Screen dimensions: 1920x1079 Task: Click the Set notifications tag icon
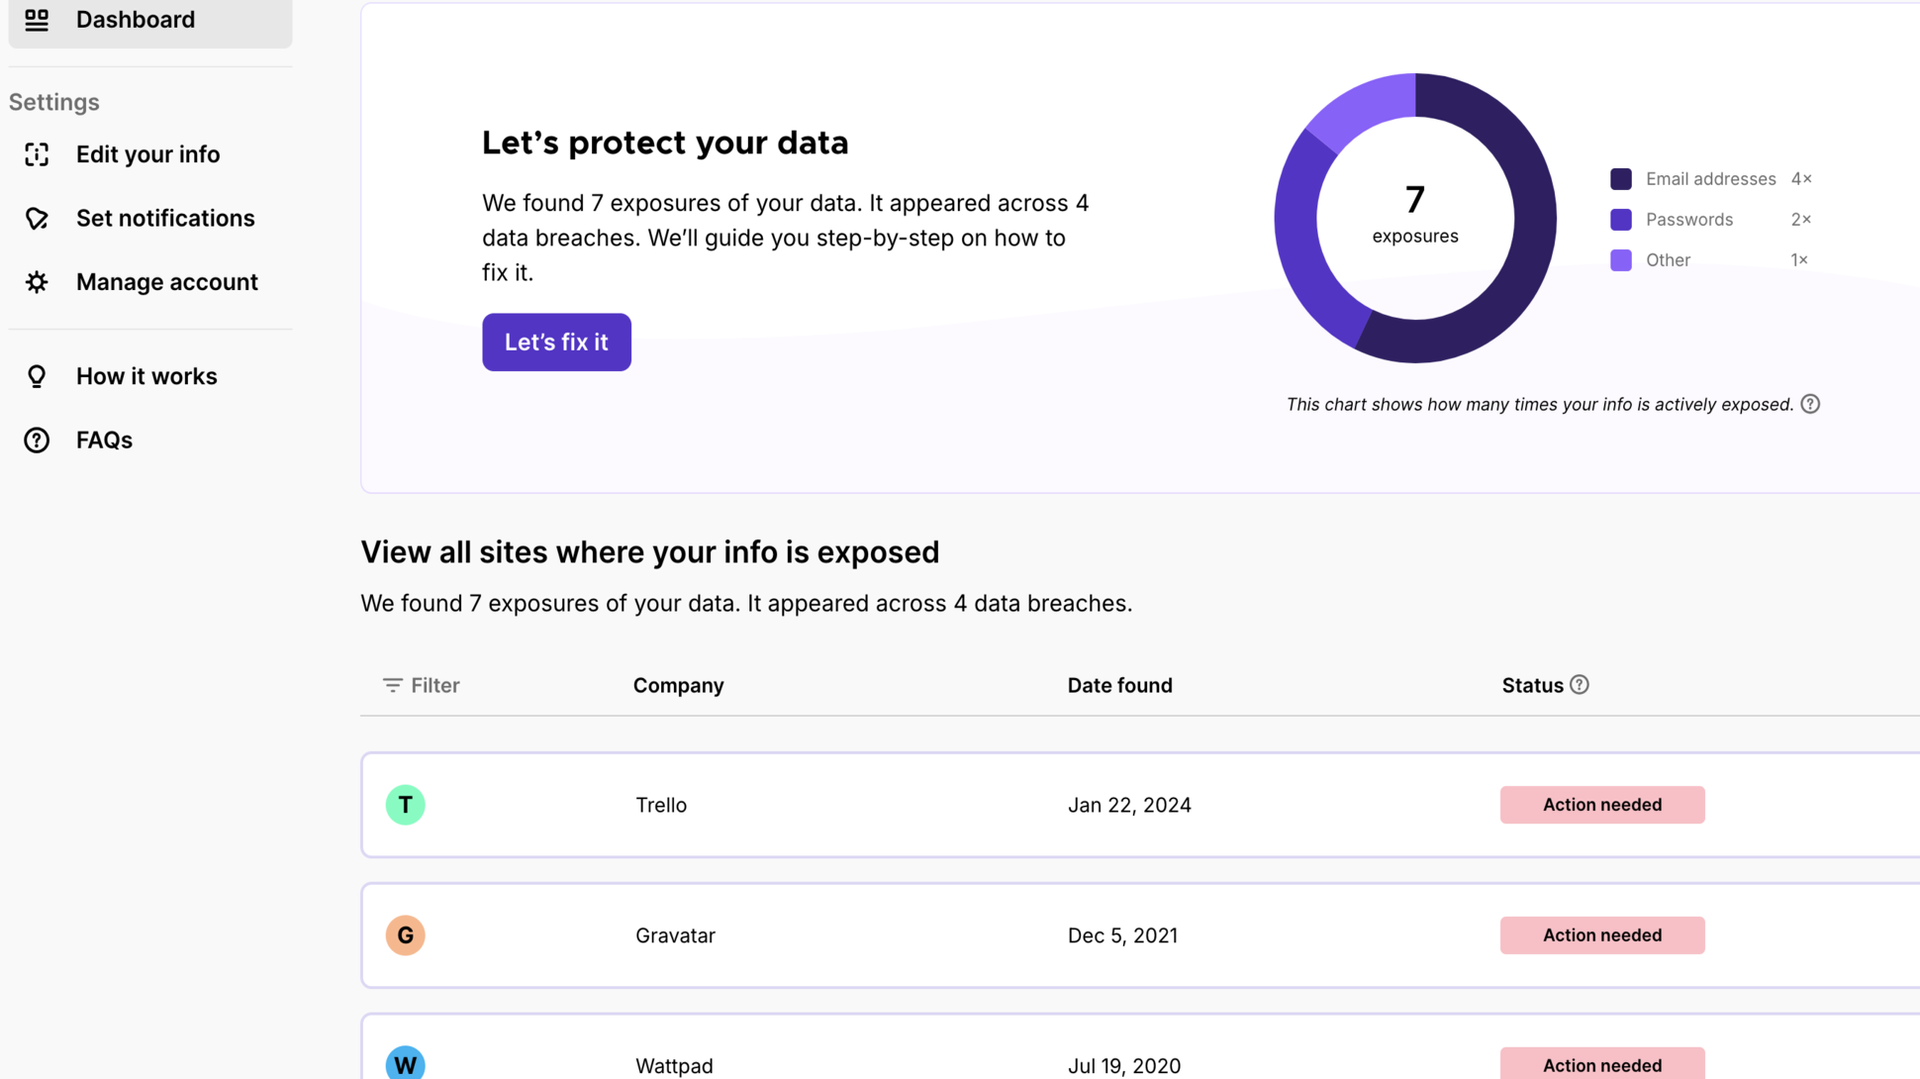pos(37,218)
